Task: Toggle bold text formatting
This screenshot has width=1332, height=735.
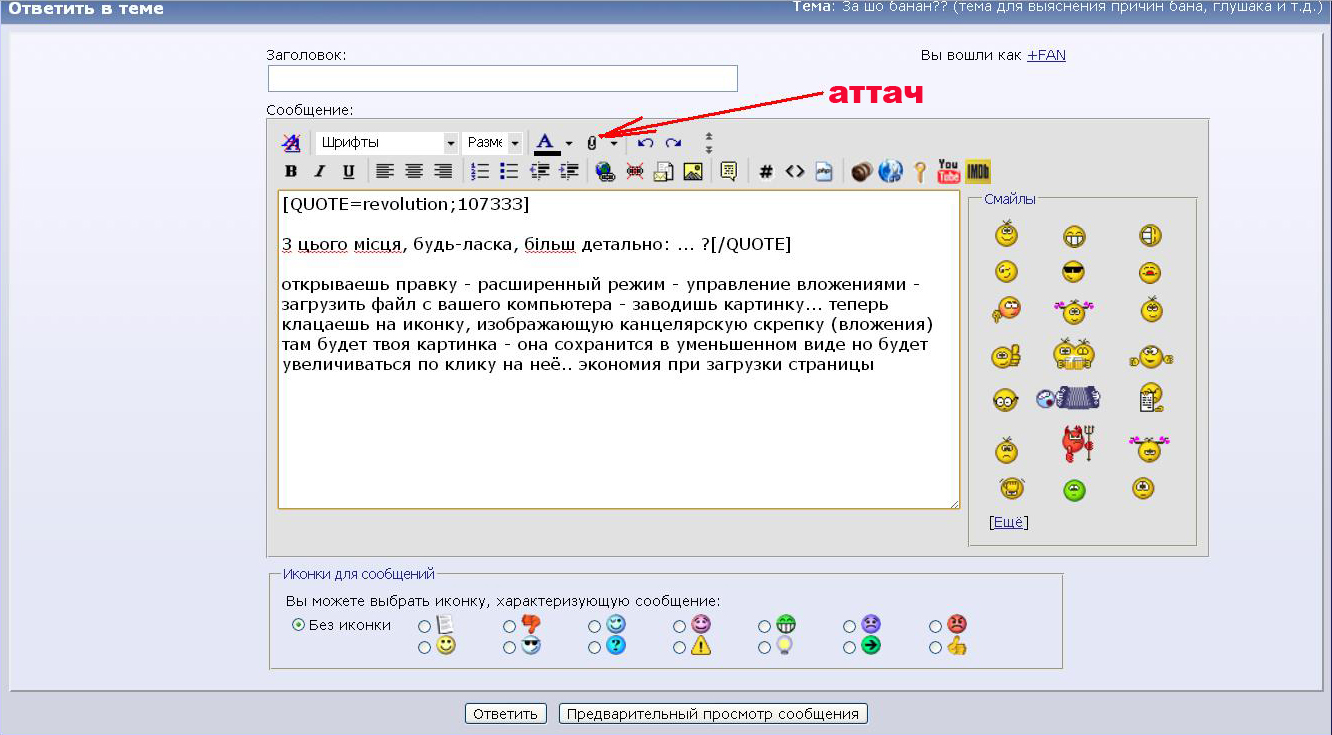Action: click(x=291, y=172)
